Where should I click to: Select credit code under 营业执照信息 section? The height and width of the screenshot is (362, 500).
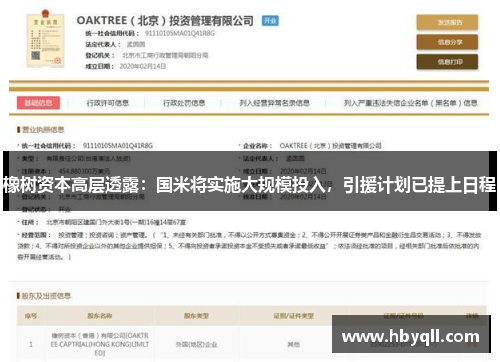118,146
